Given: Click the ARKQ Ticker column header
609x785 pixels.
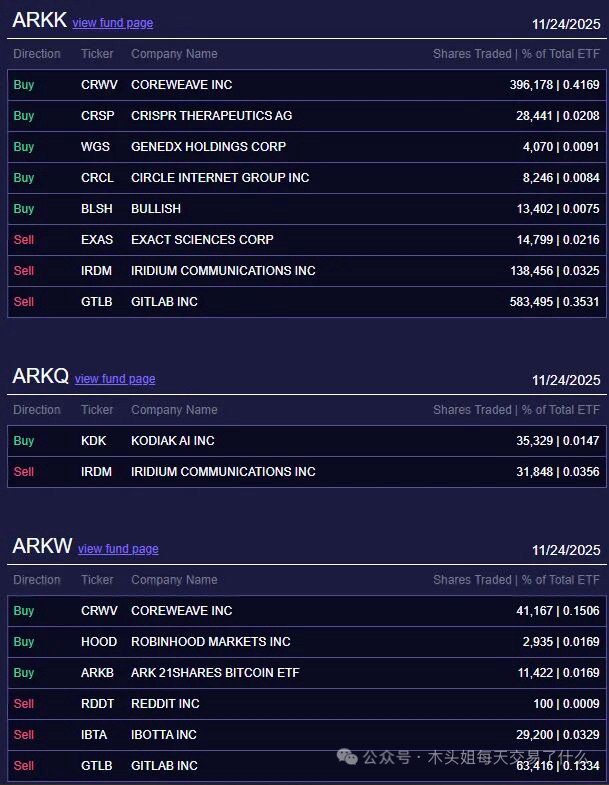Looking at the screenshot, I should 97,410.
